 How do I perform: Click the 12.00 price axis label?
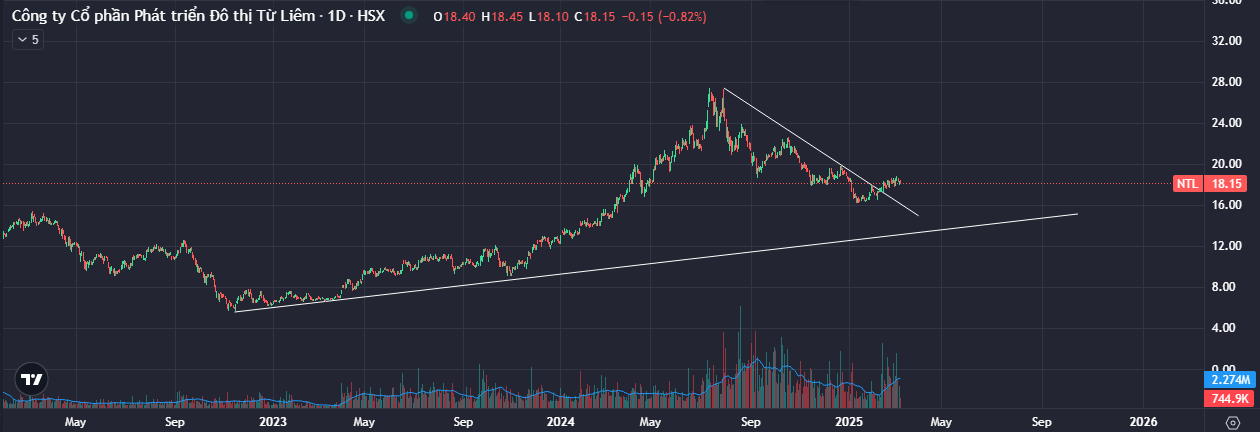pyautogui.click(x=1226, y=246)
